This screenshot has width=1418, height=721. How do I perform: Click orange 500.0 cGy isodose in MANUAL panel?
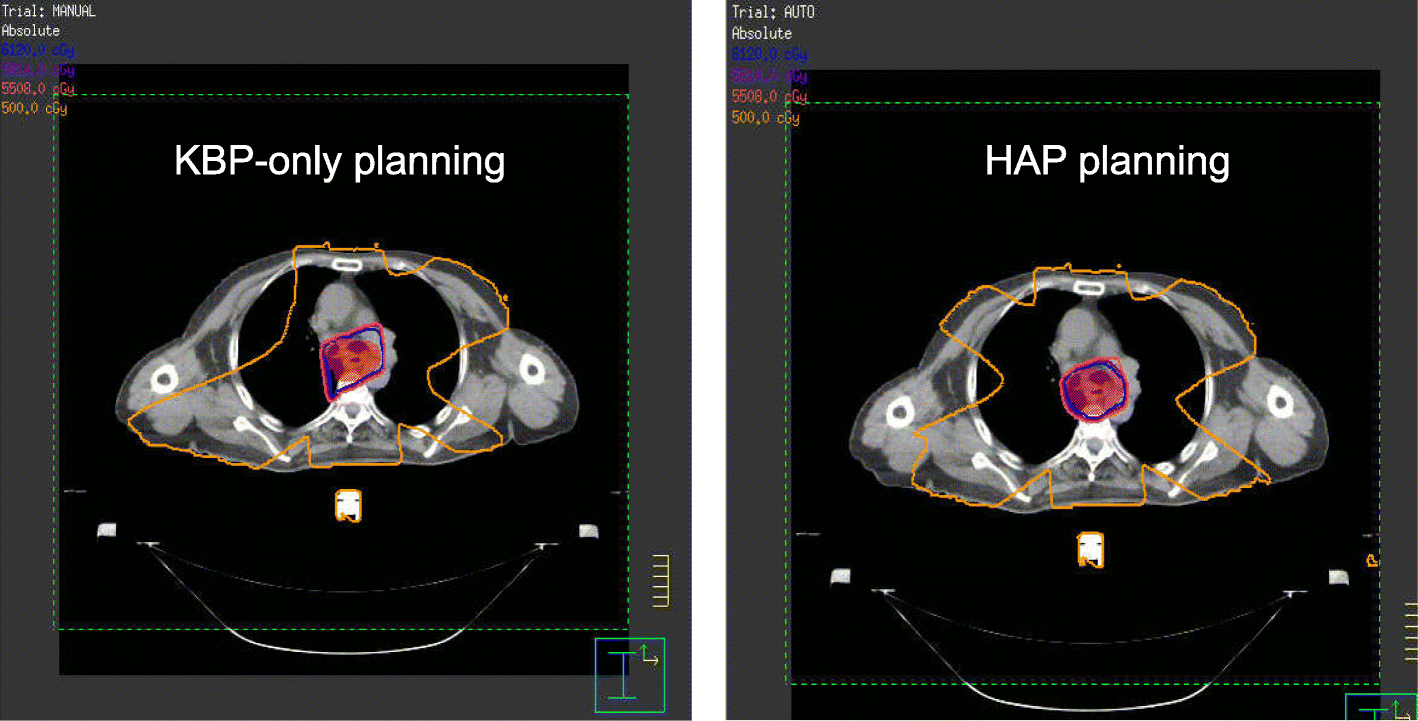point(34,108)
